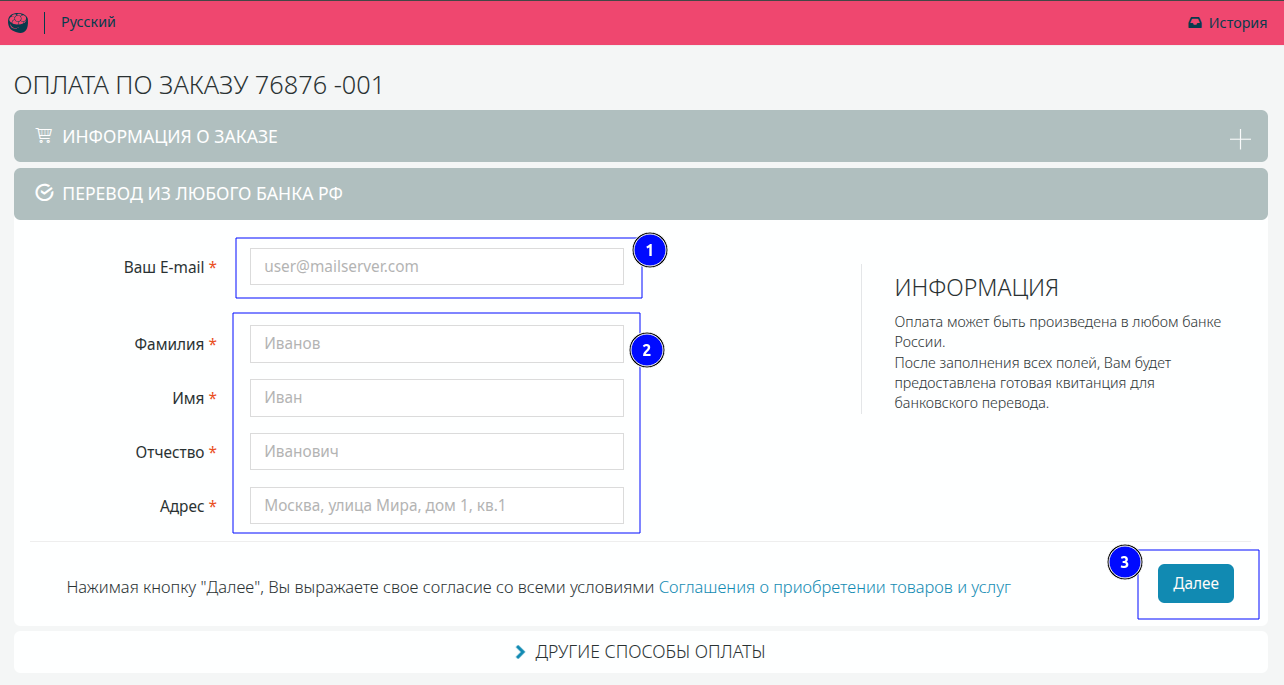Click the inbox icon beside История
The width and height of the screenshot is (1284, 685).
tap(1194, 23)
